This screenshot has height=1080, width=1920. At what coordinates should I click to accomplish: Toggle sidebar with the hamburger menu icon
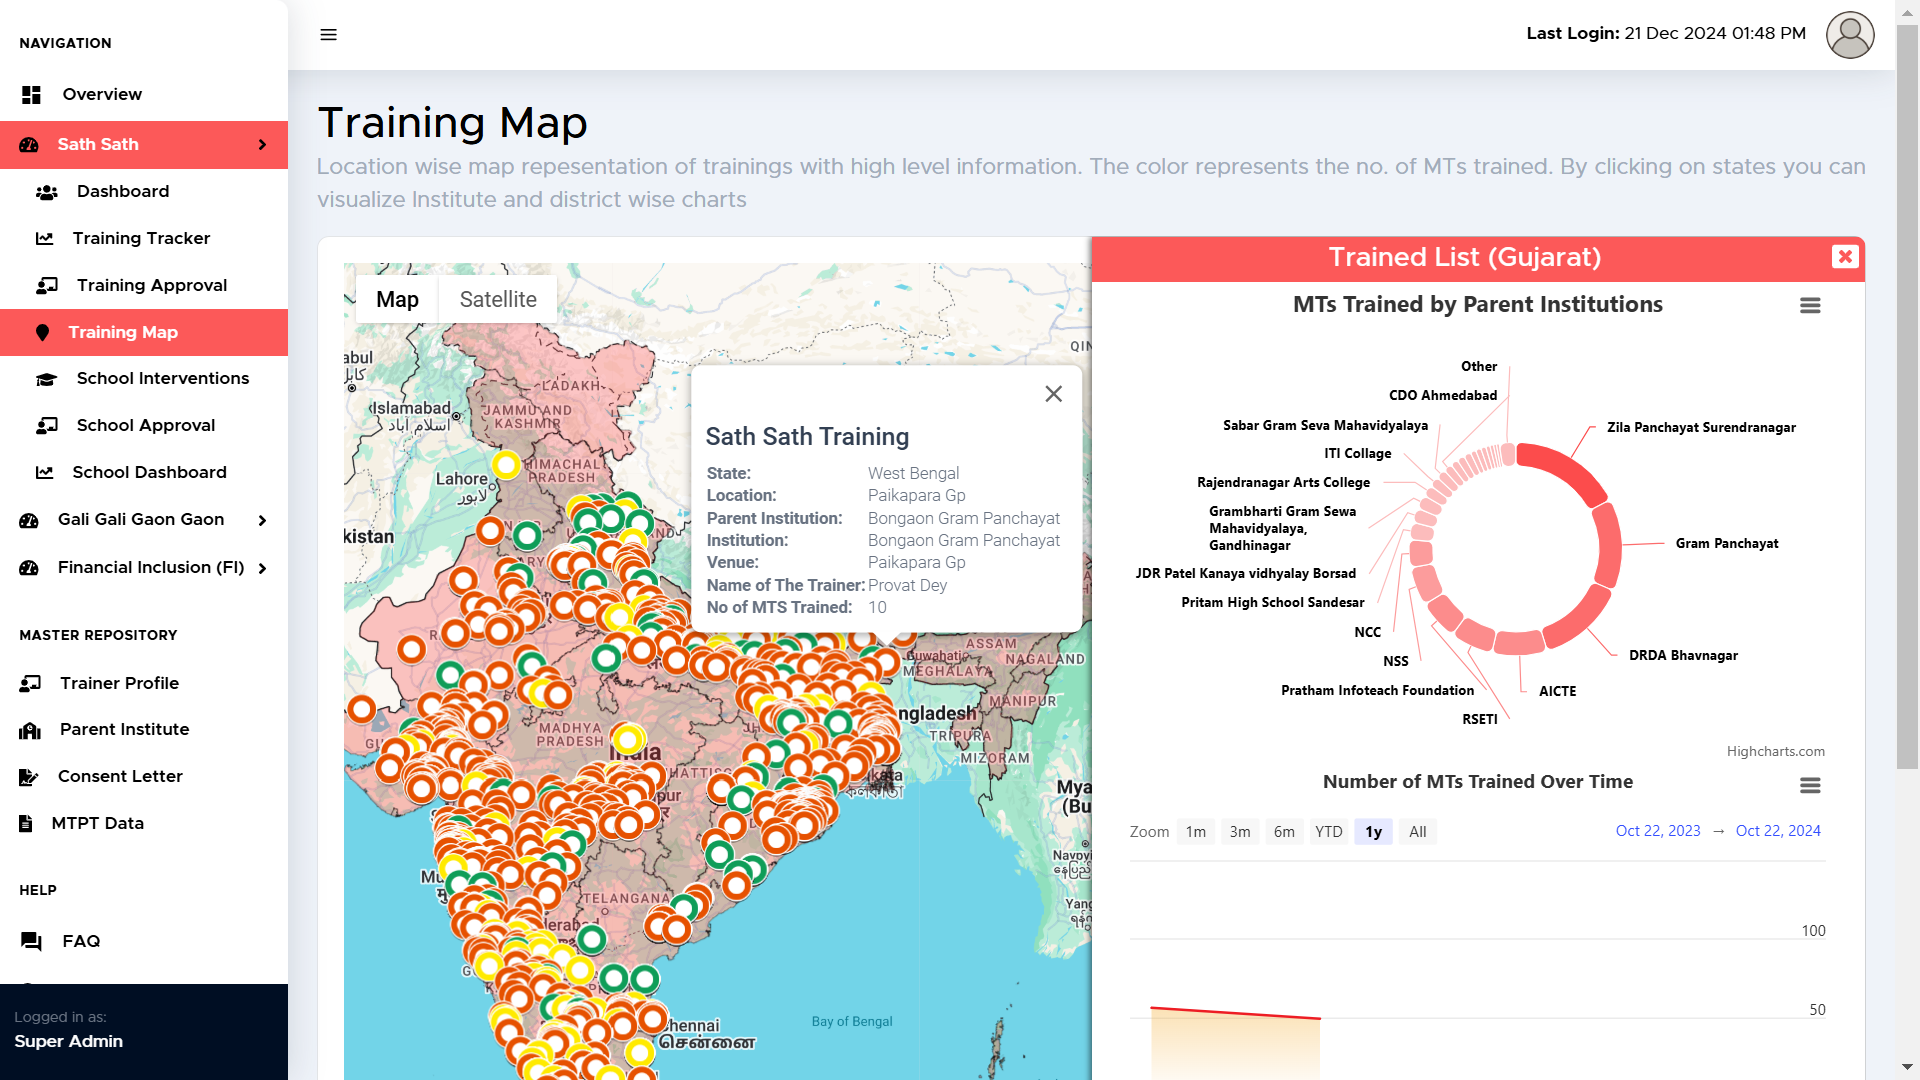(x=328, y=34)
